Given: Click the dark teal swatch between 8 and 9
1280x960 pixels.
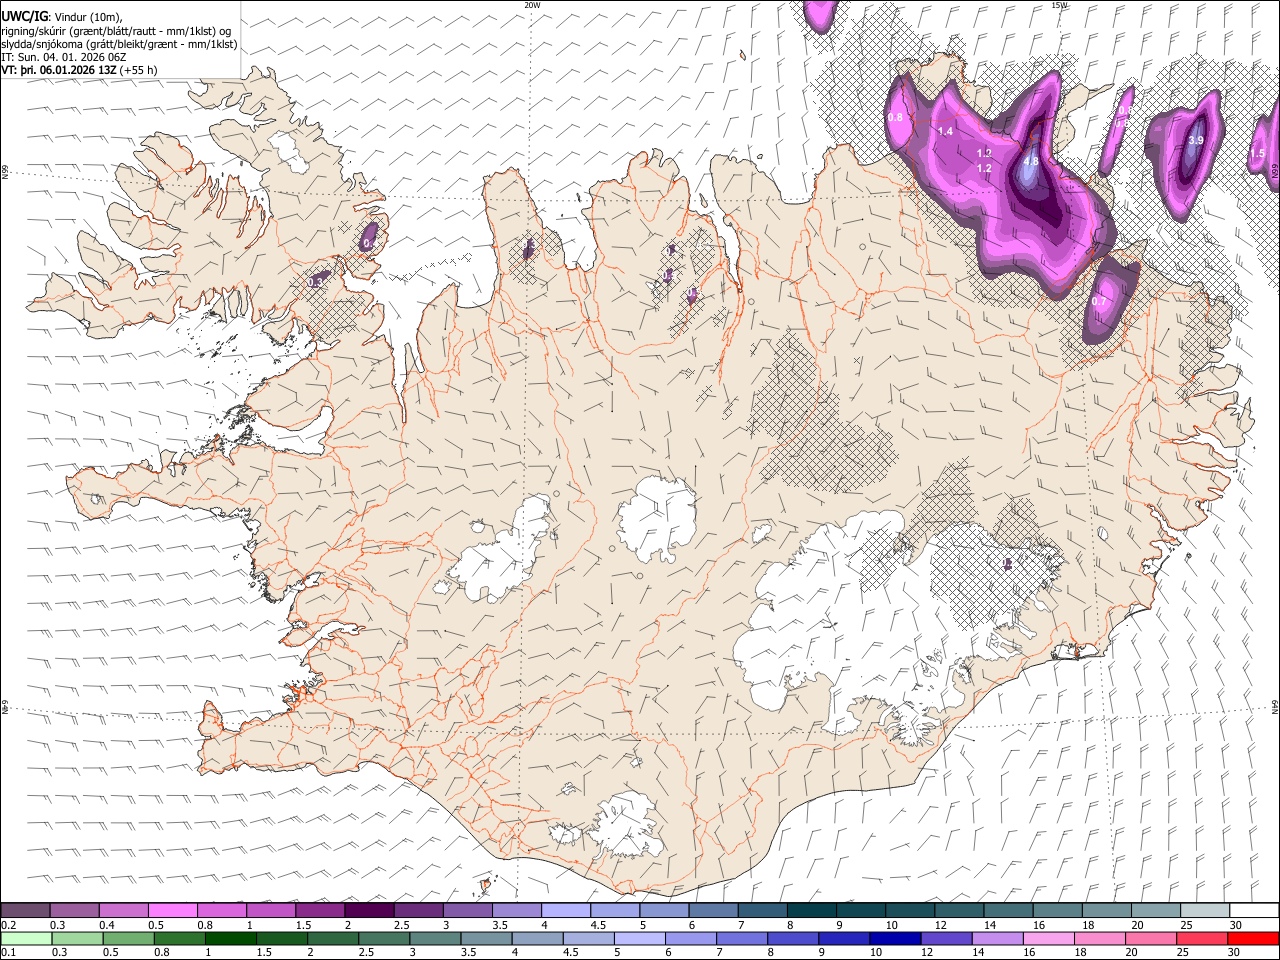Looking at the screenshot, I should tap(812, 911).
